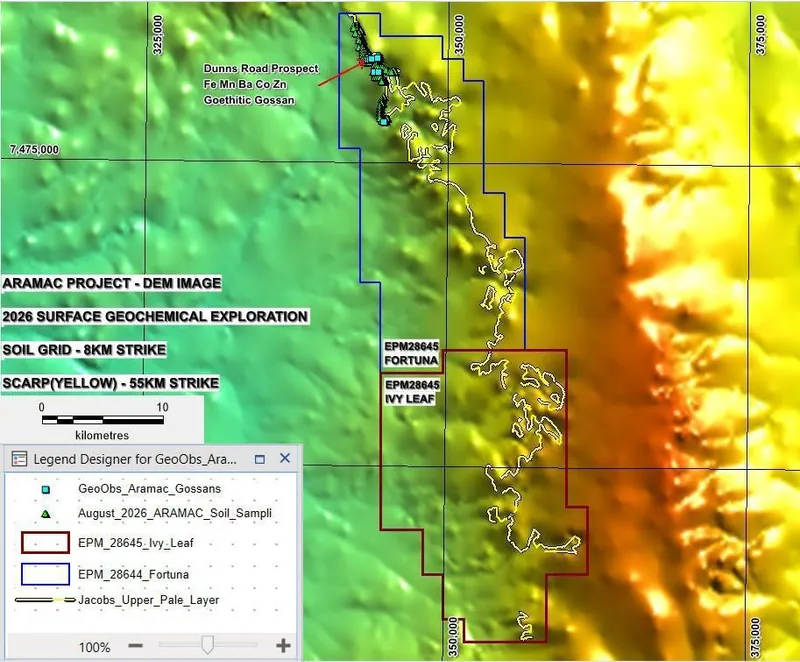800x662 pixels.
Task: Select the GeoObs_Aramac_Gossans legend label
Action: [x=149, y=489]
